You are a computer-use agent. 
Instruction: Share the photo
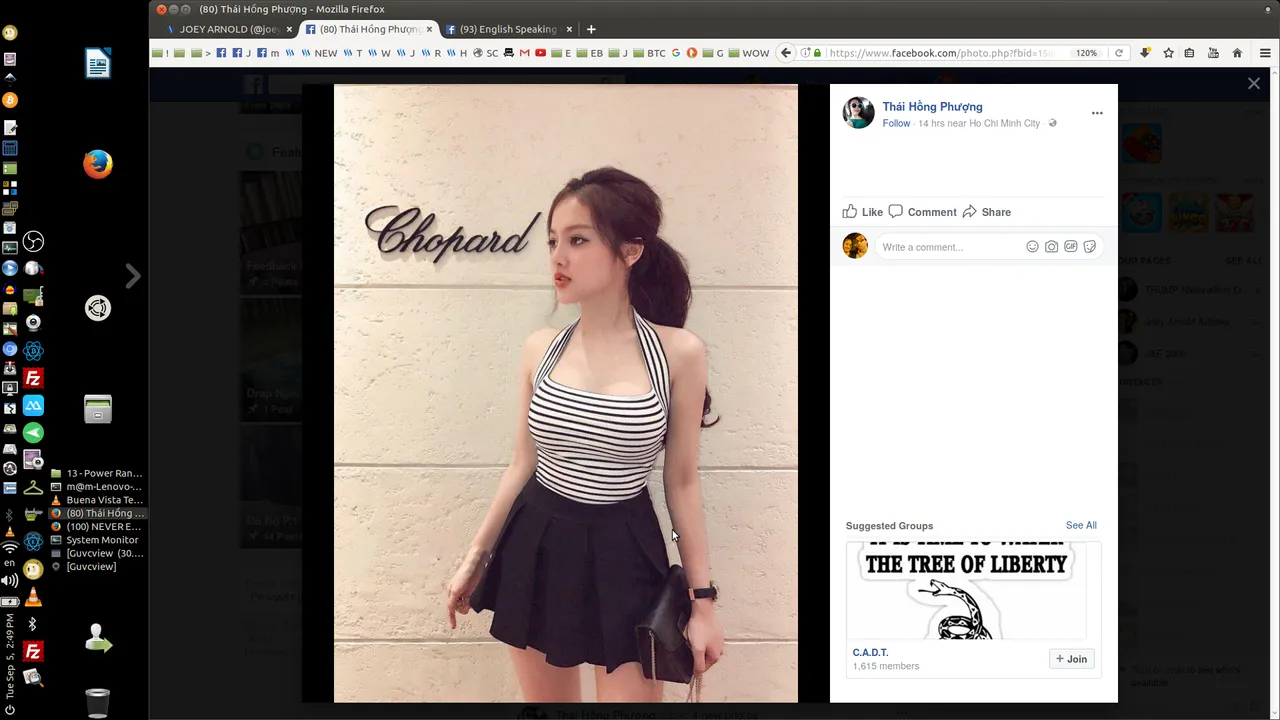click(986, 212)
